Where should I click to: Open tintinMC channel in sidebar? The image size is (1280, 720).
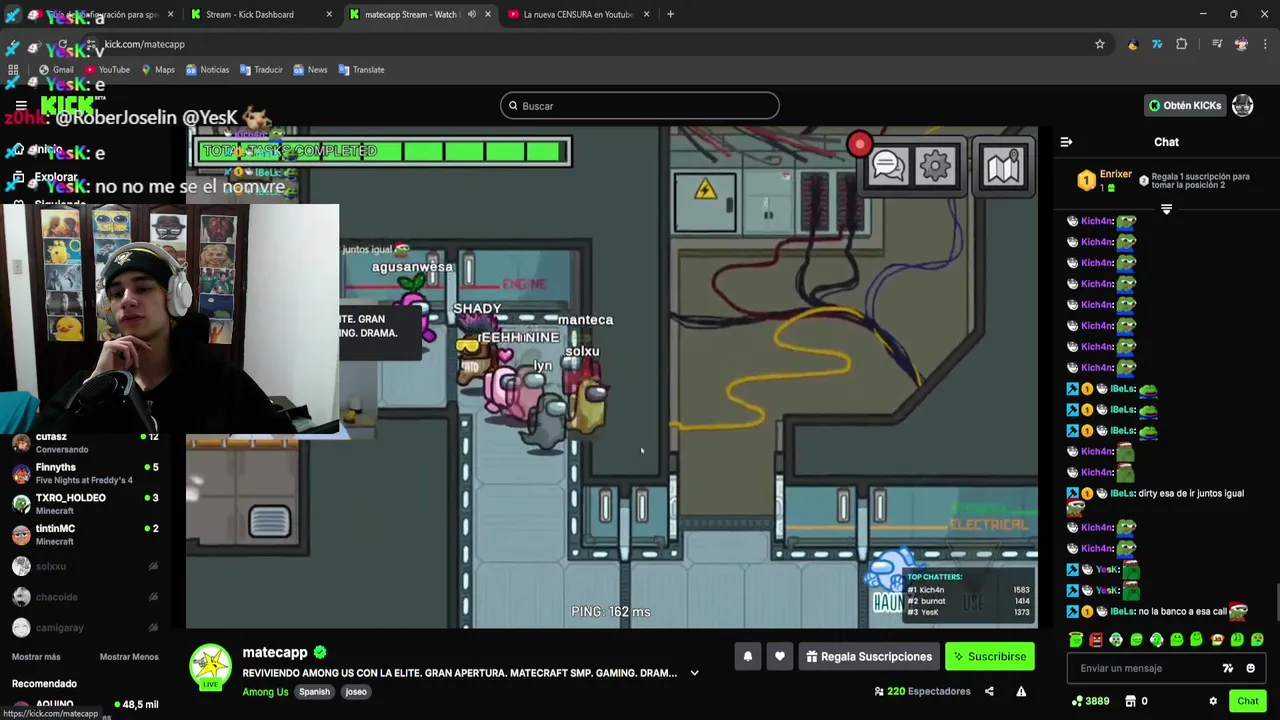click(x=85, y=534)
